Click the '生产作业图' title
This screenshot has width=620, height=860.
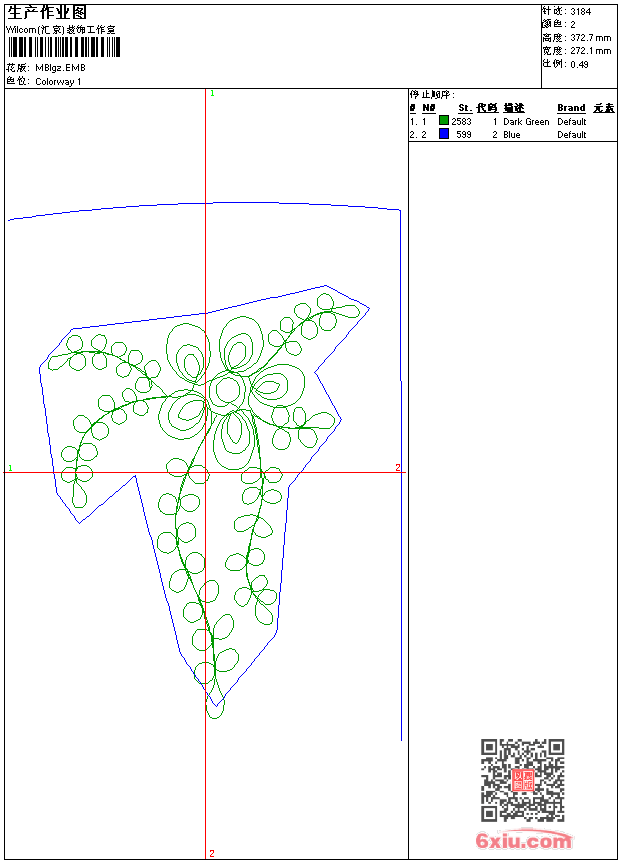47,12
